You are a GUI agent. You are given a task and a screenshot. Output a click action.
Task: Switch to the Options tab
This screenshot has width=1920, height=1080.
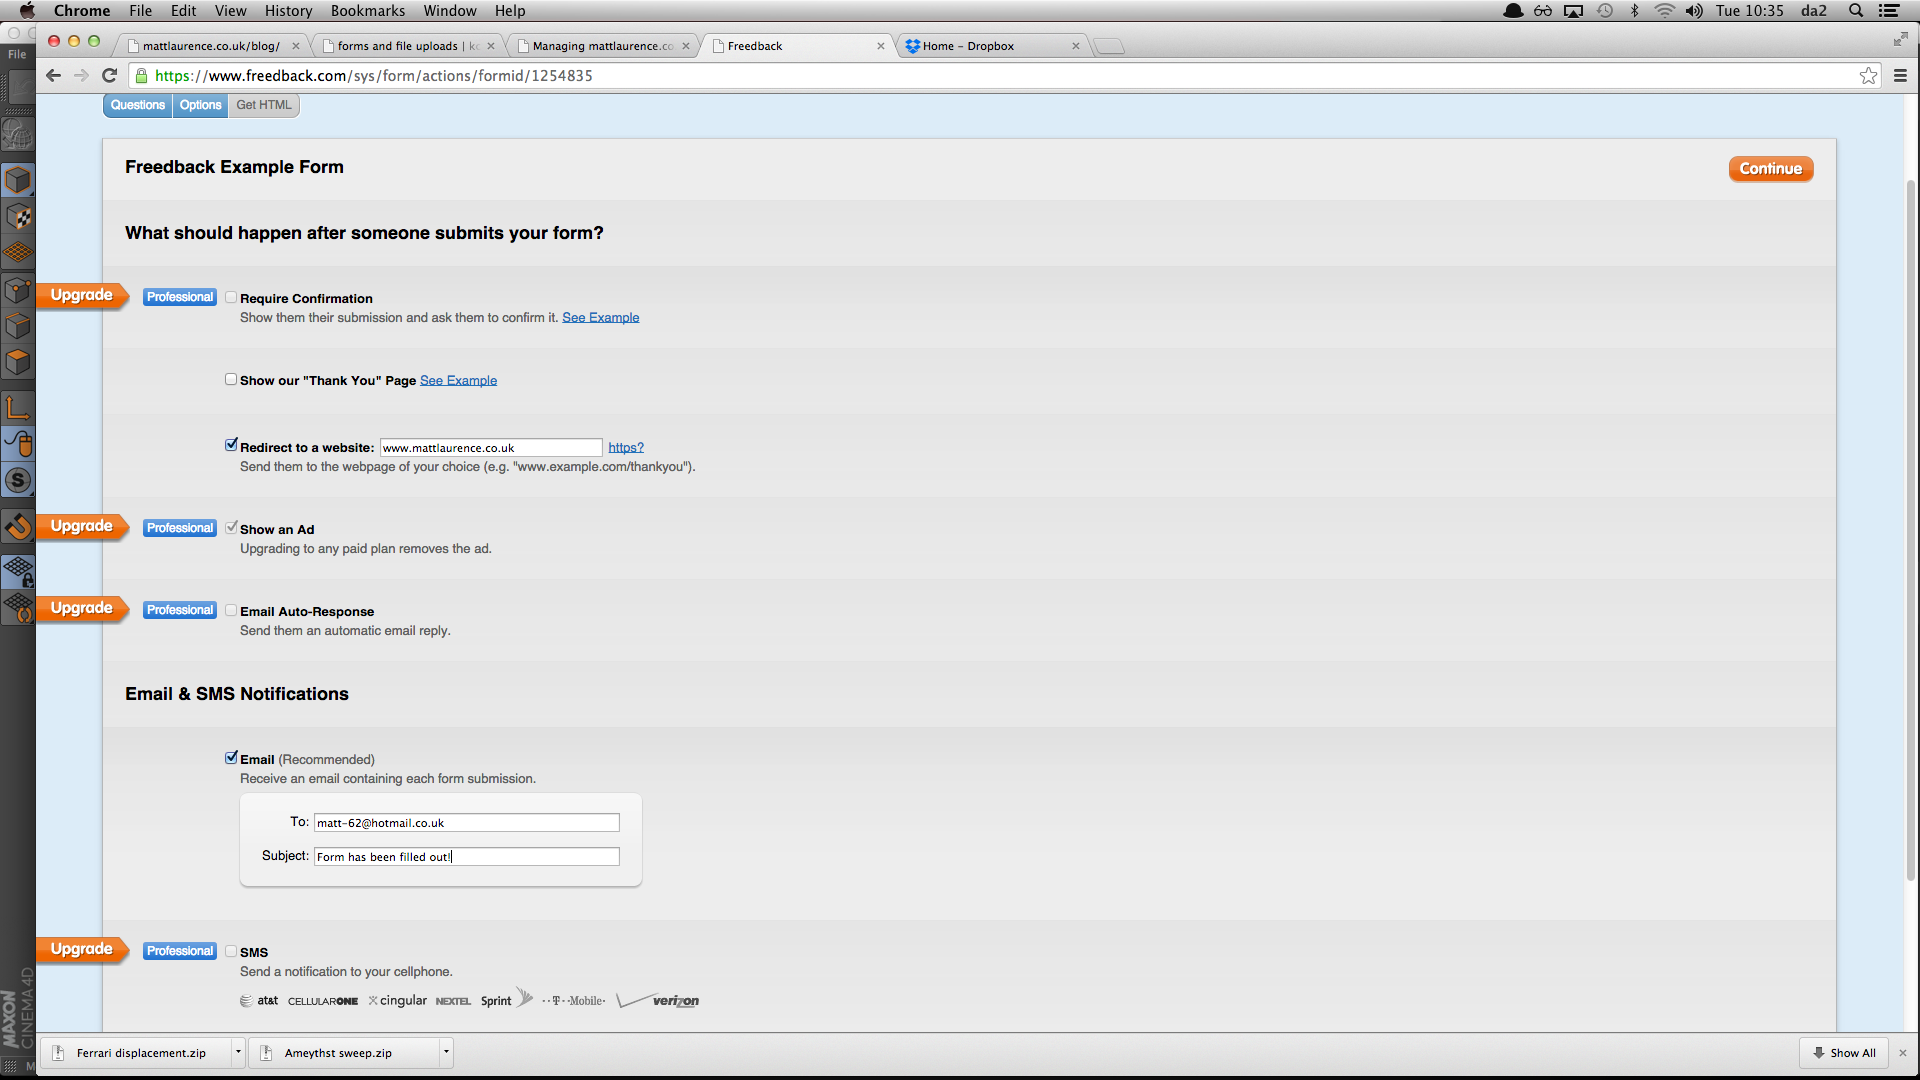[x=200, y=105]
